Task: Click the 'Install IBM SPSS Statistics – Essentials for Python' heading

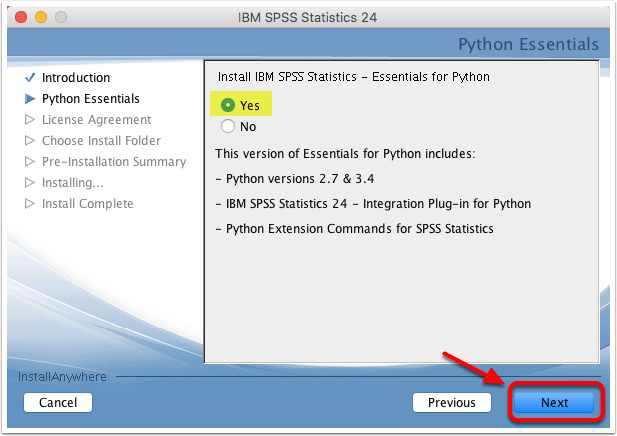Action: [354, 77]
